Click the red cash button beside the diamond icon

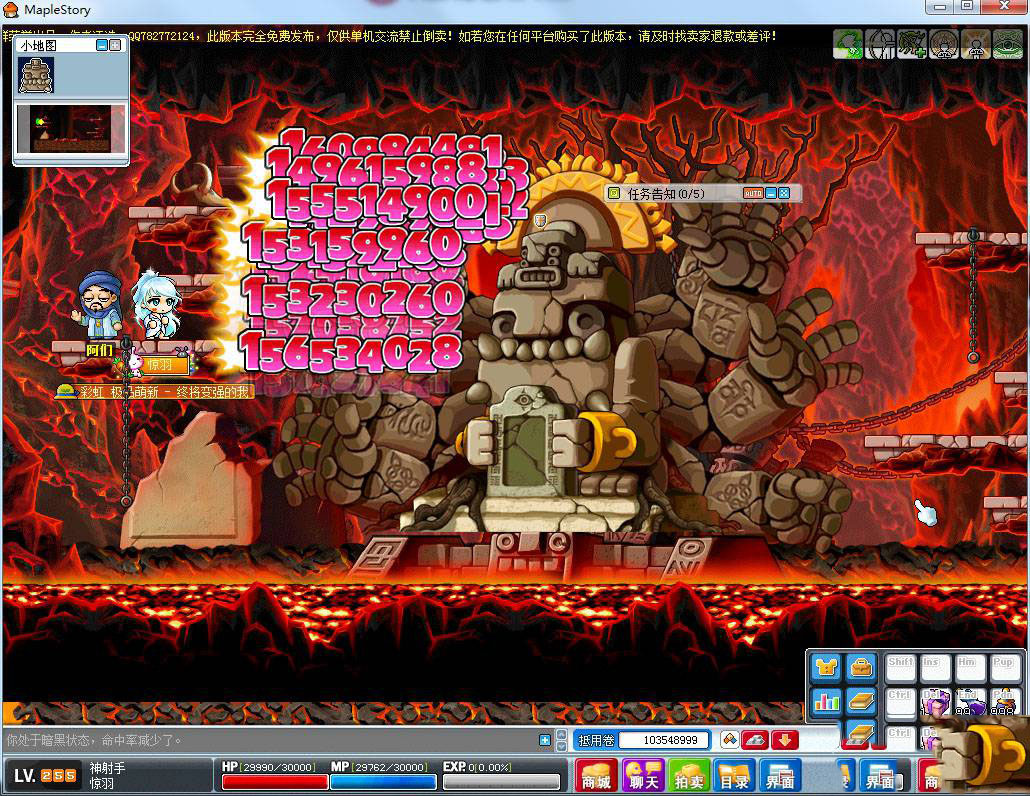(x=755, y=740)
